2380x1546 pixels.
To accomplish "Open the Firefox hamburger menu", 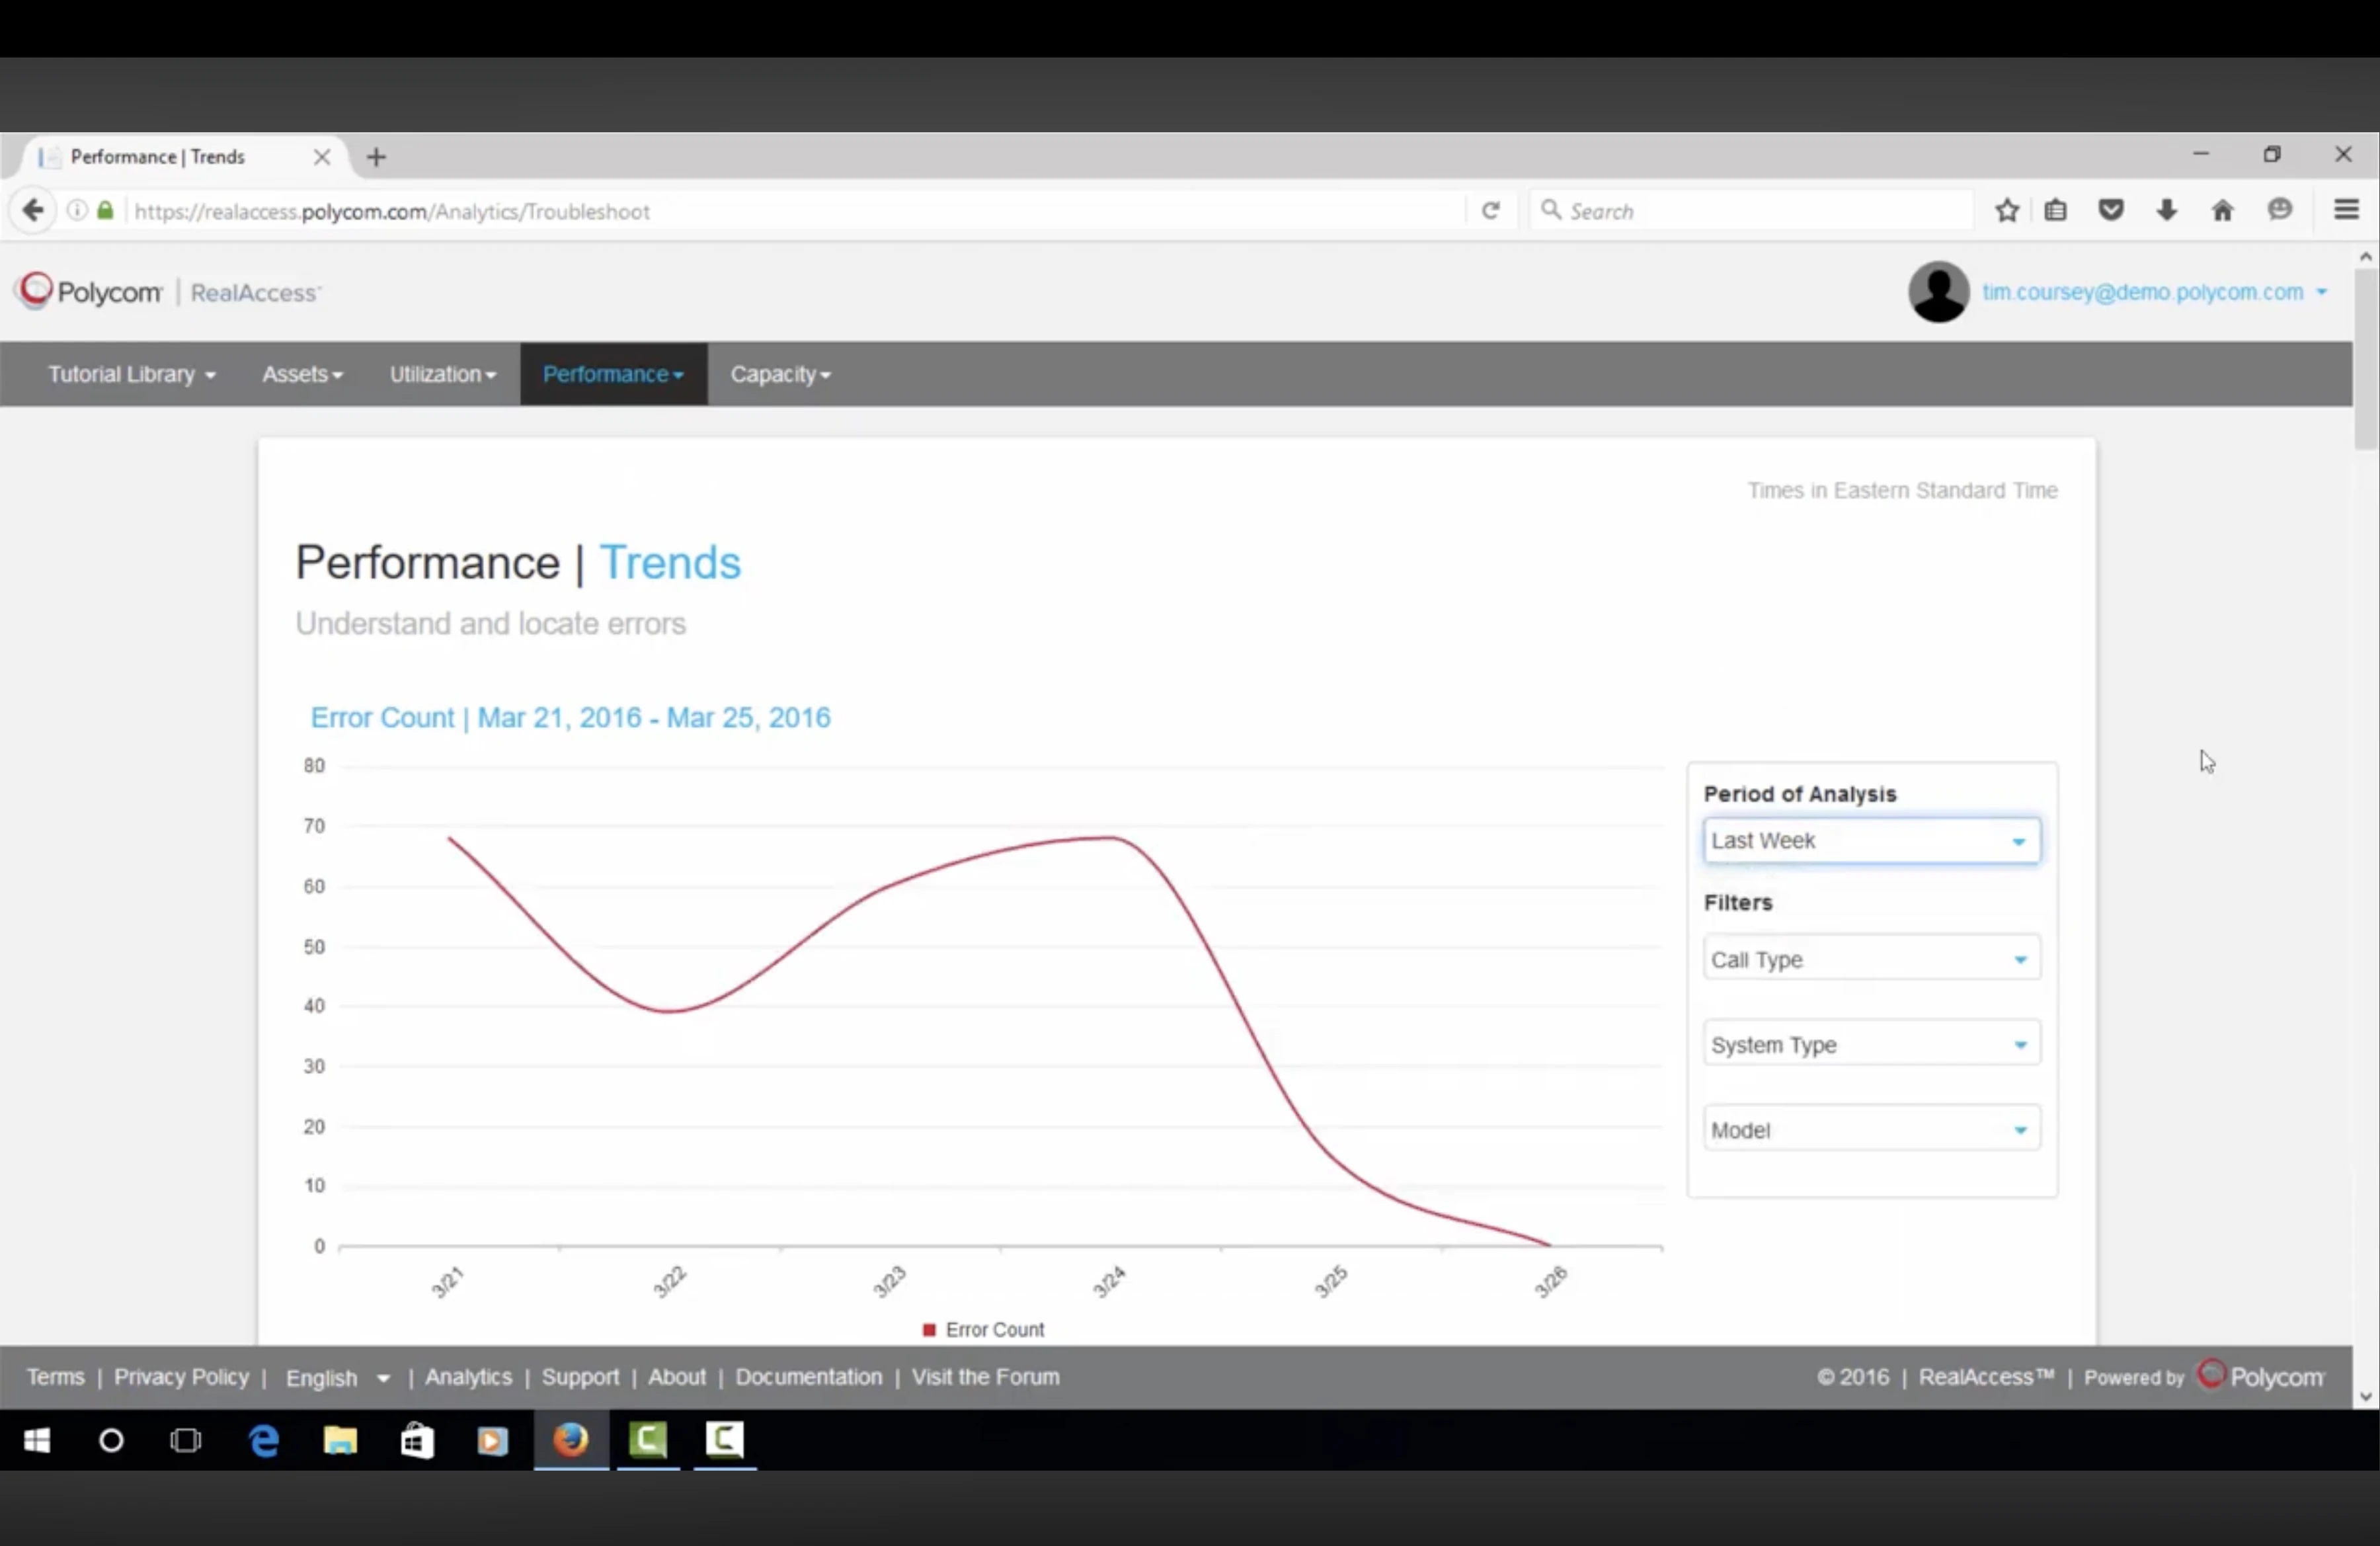I will pos(2346,210).
